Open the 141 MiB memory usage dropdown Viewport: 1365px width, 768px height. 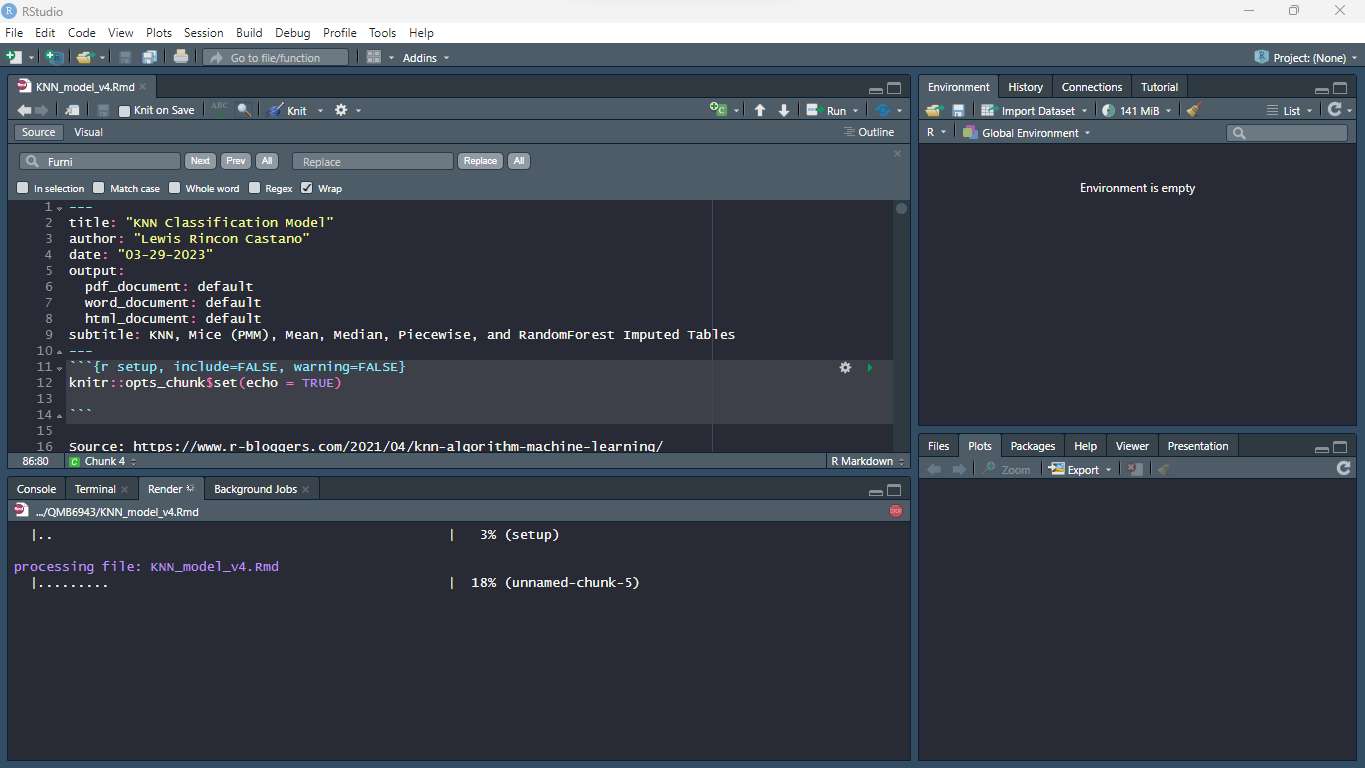(x=1136, y=111)
